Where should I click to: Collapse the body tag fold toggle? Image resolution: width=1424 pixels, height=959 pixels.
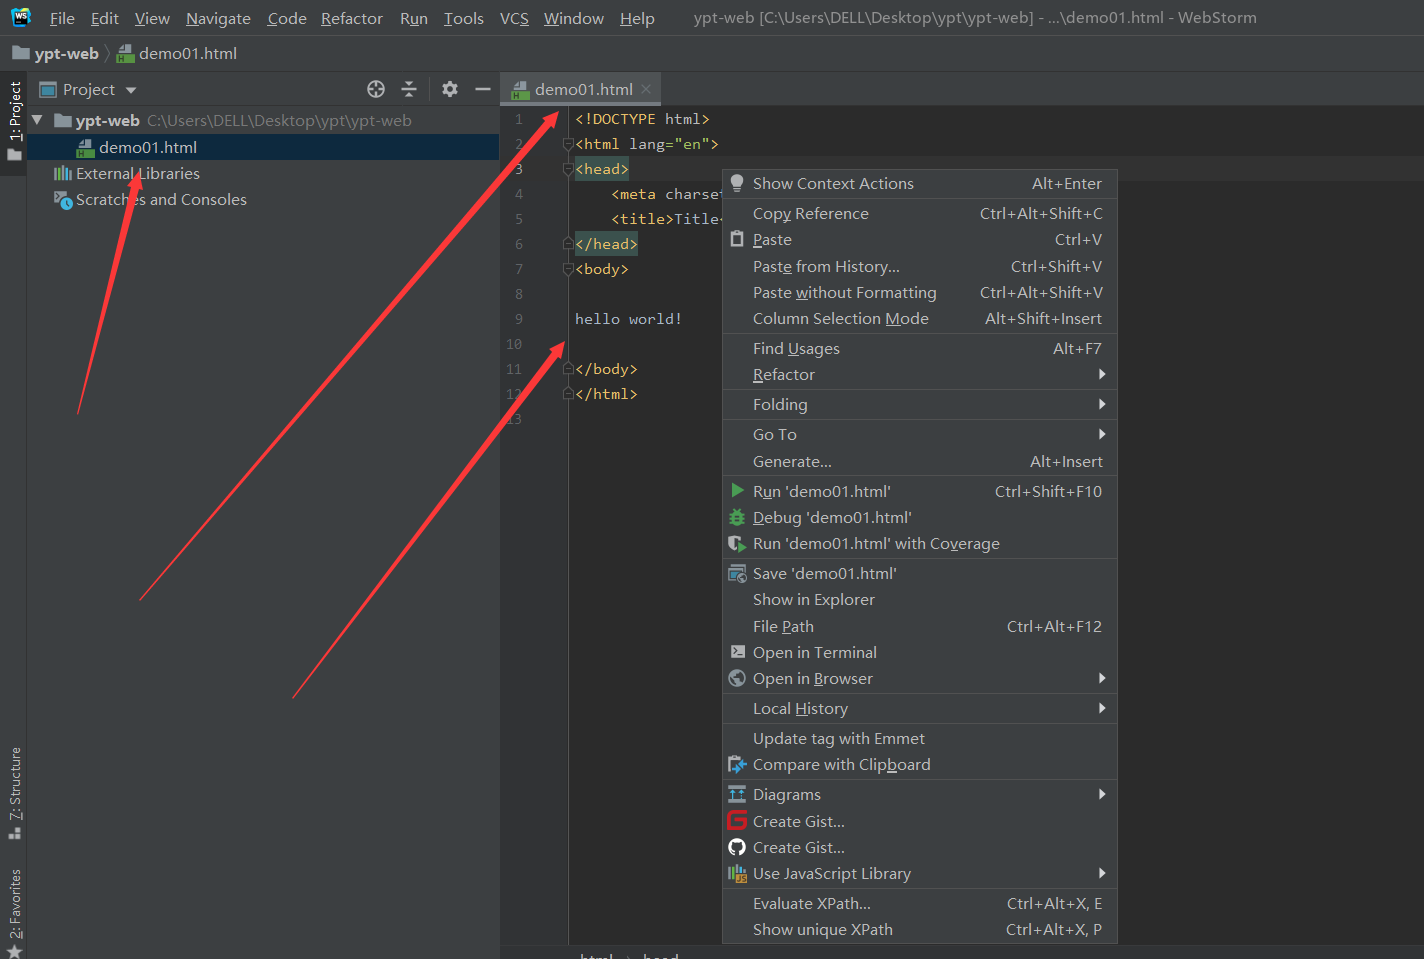click(x=568, y=268)
